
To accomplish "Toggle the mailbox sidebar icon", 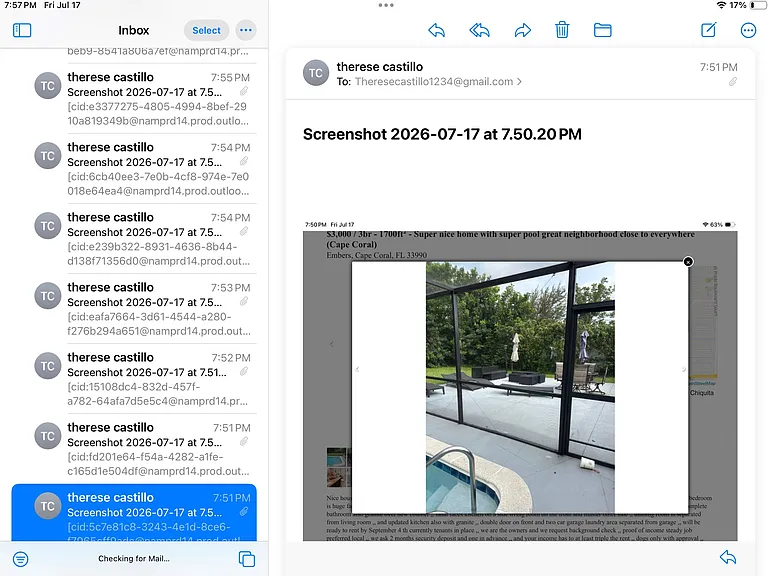I will [22, 30].
